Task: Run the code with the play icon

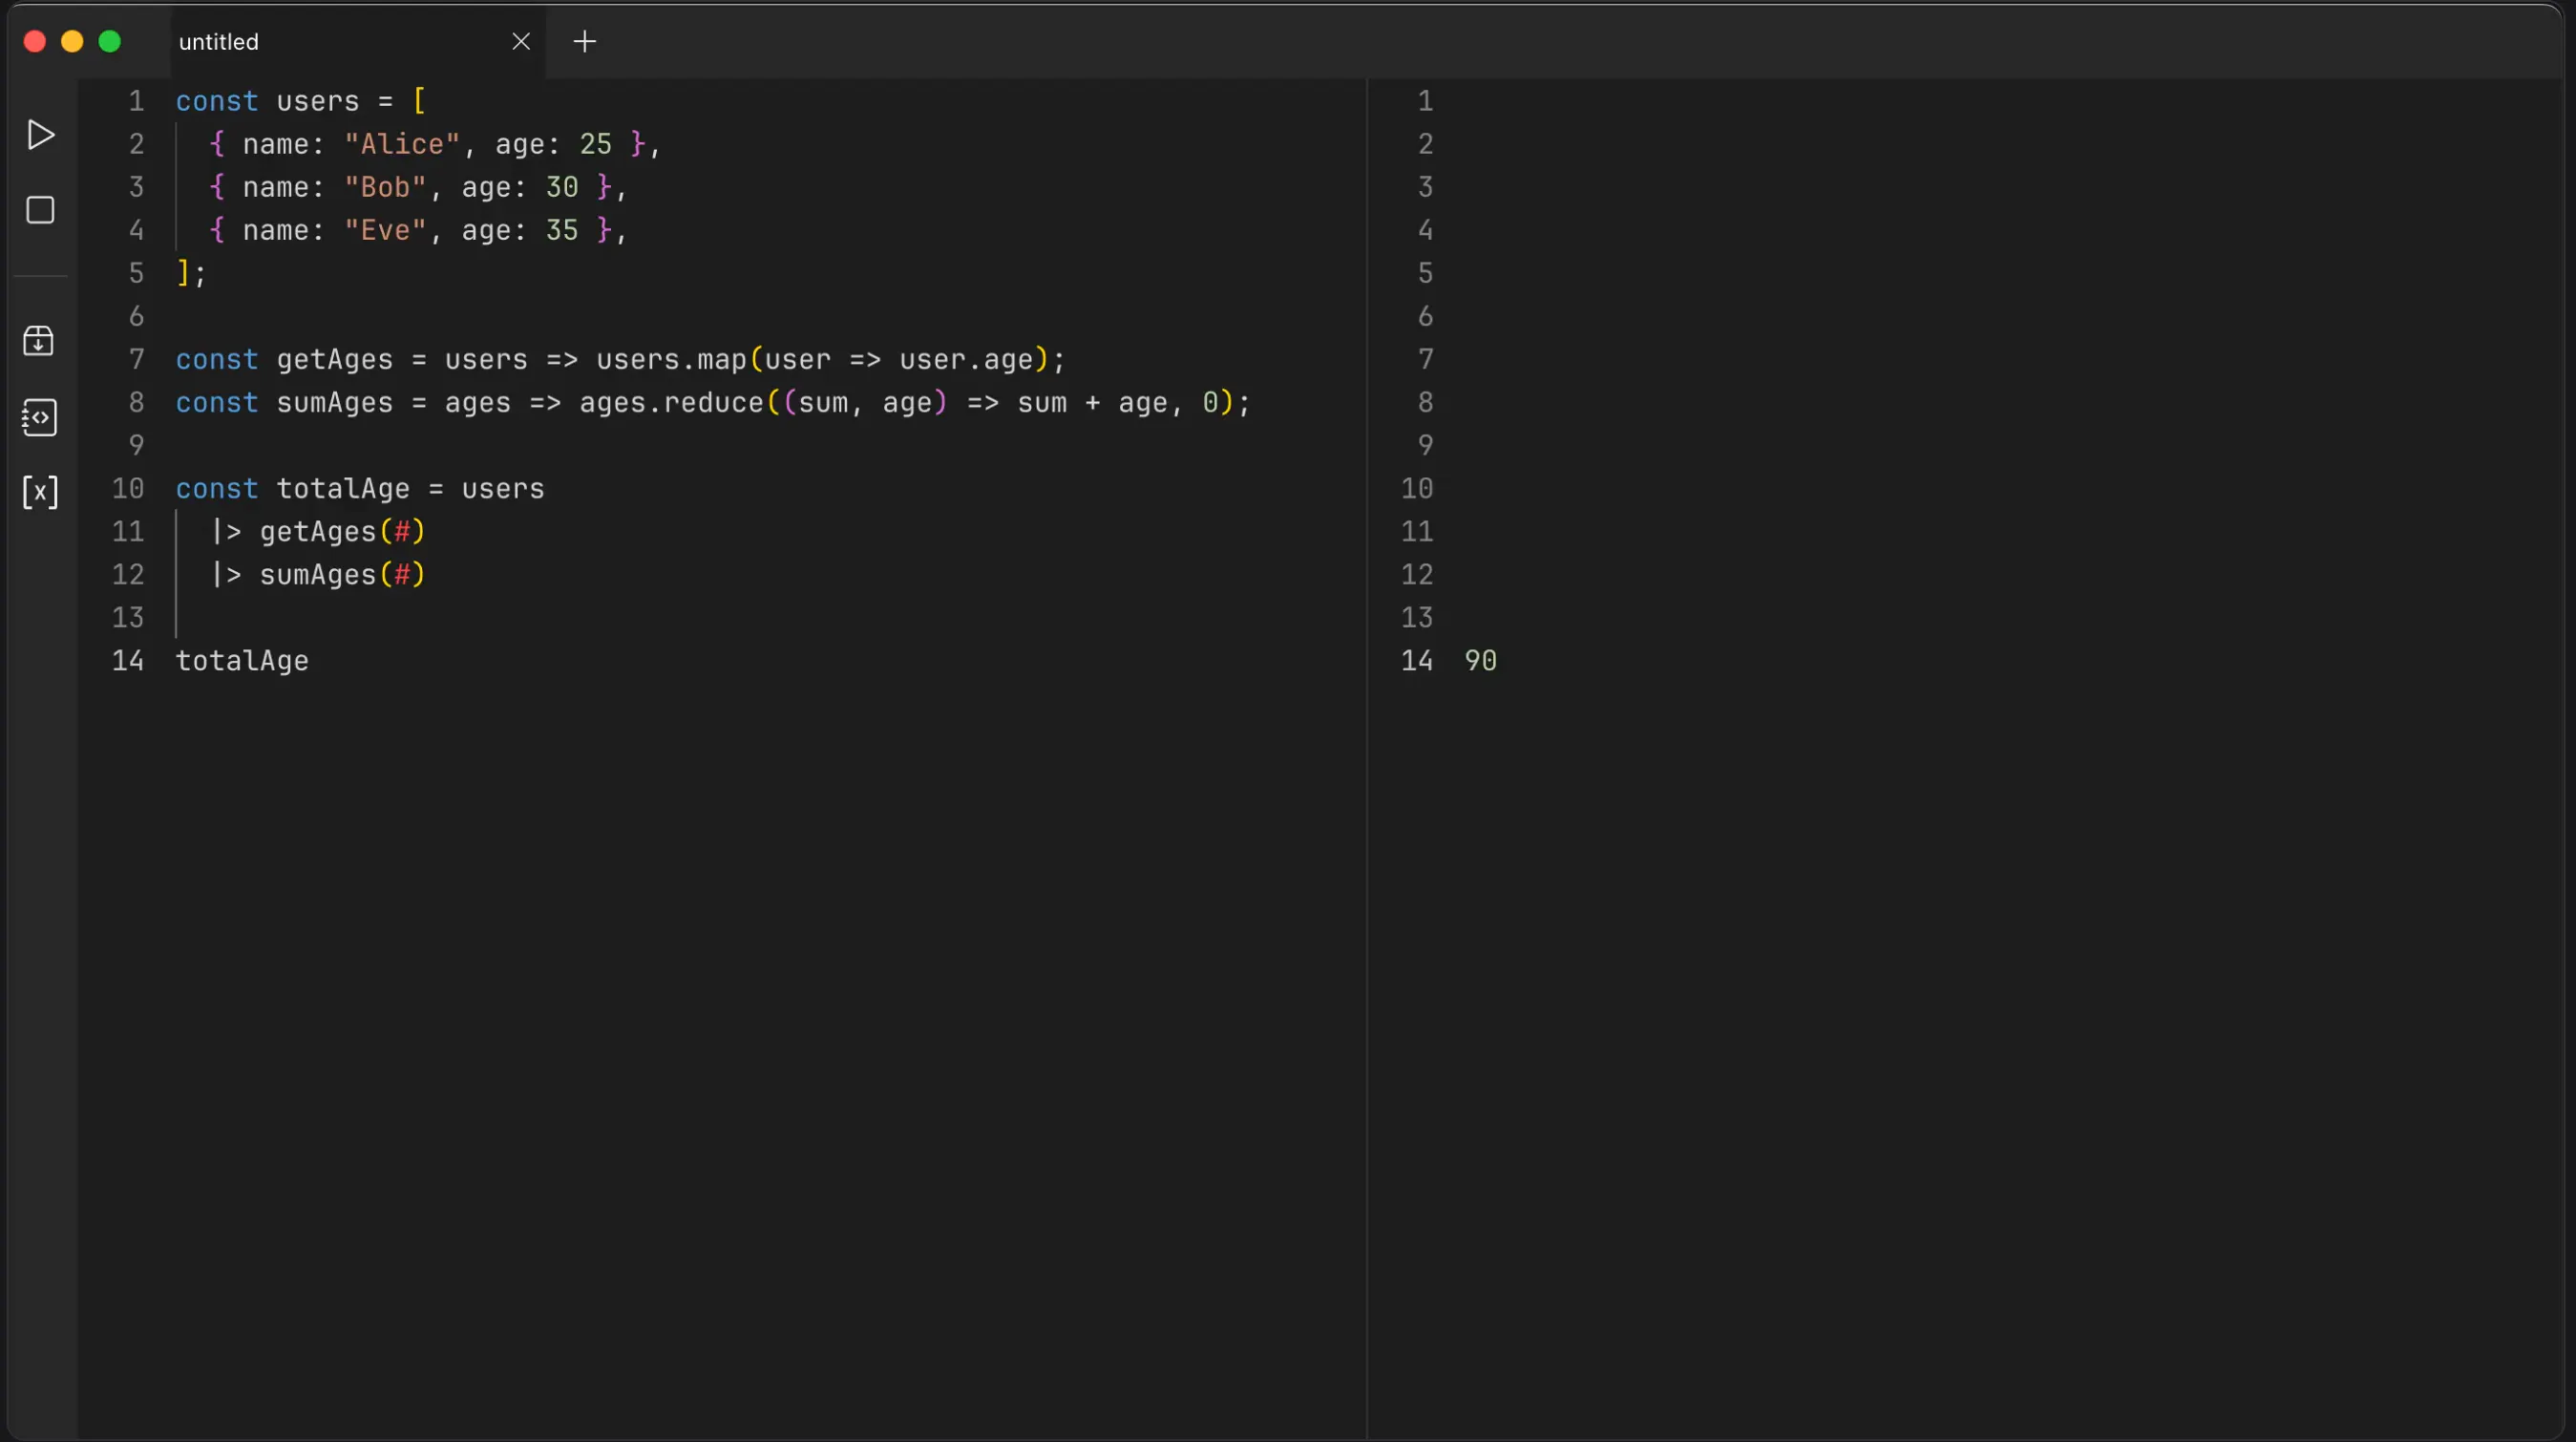Action: pos(40,135)
